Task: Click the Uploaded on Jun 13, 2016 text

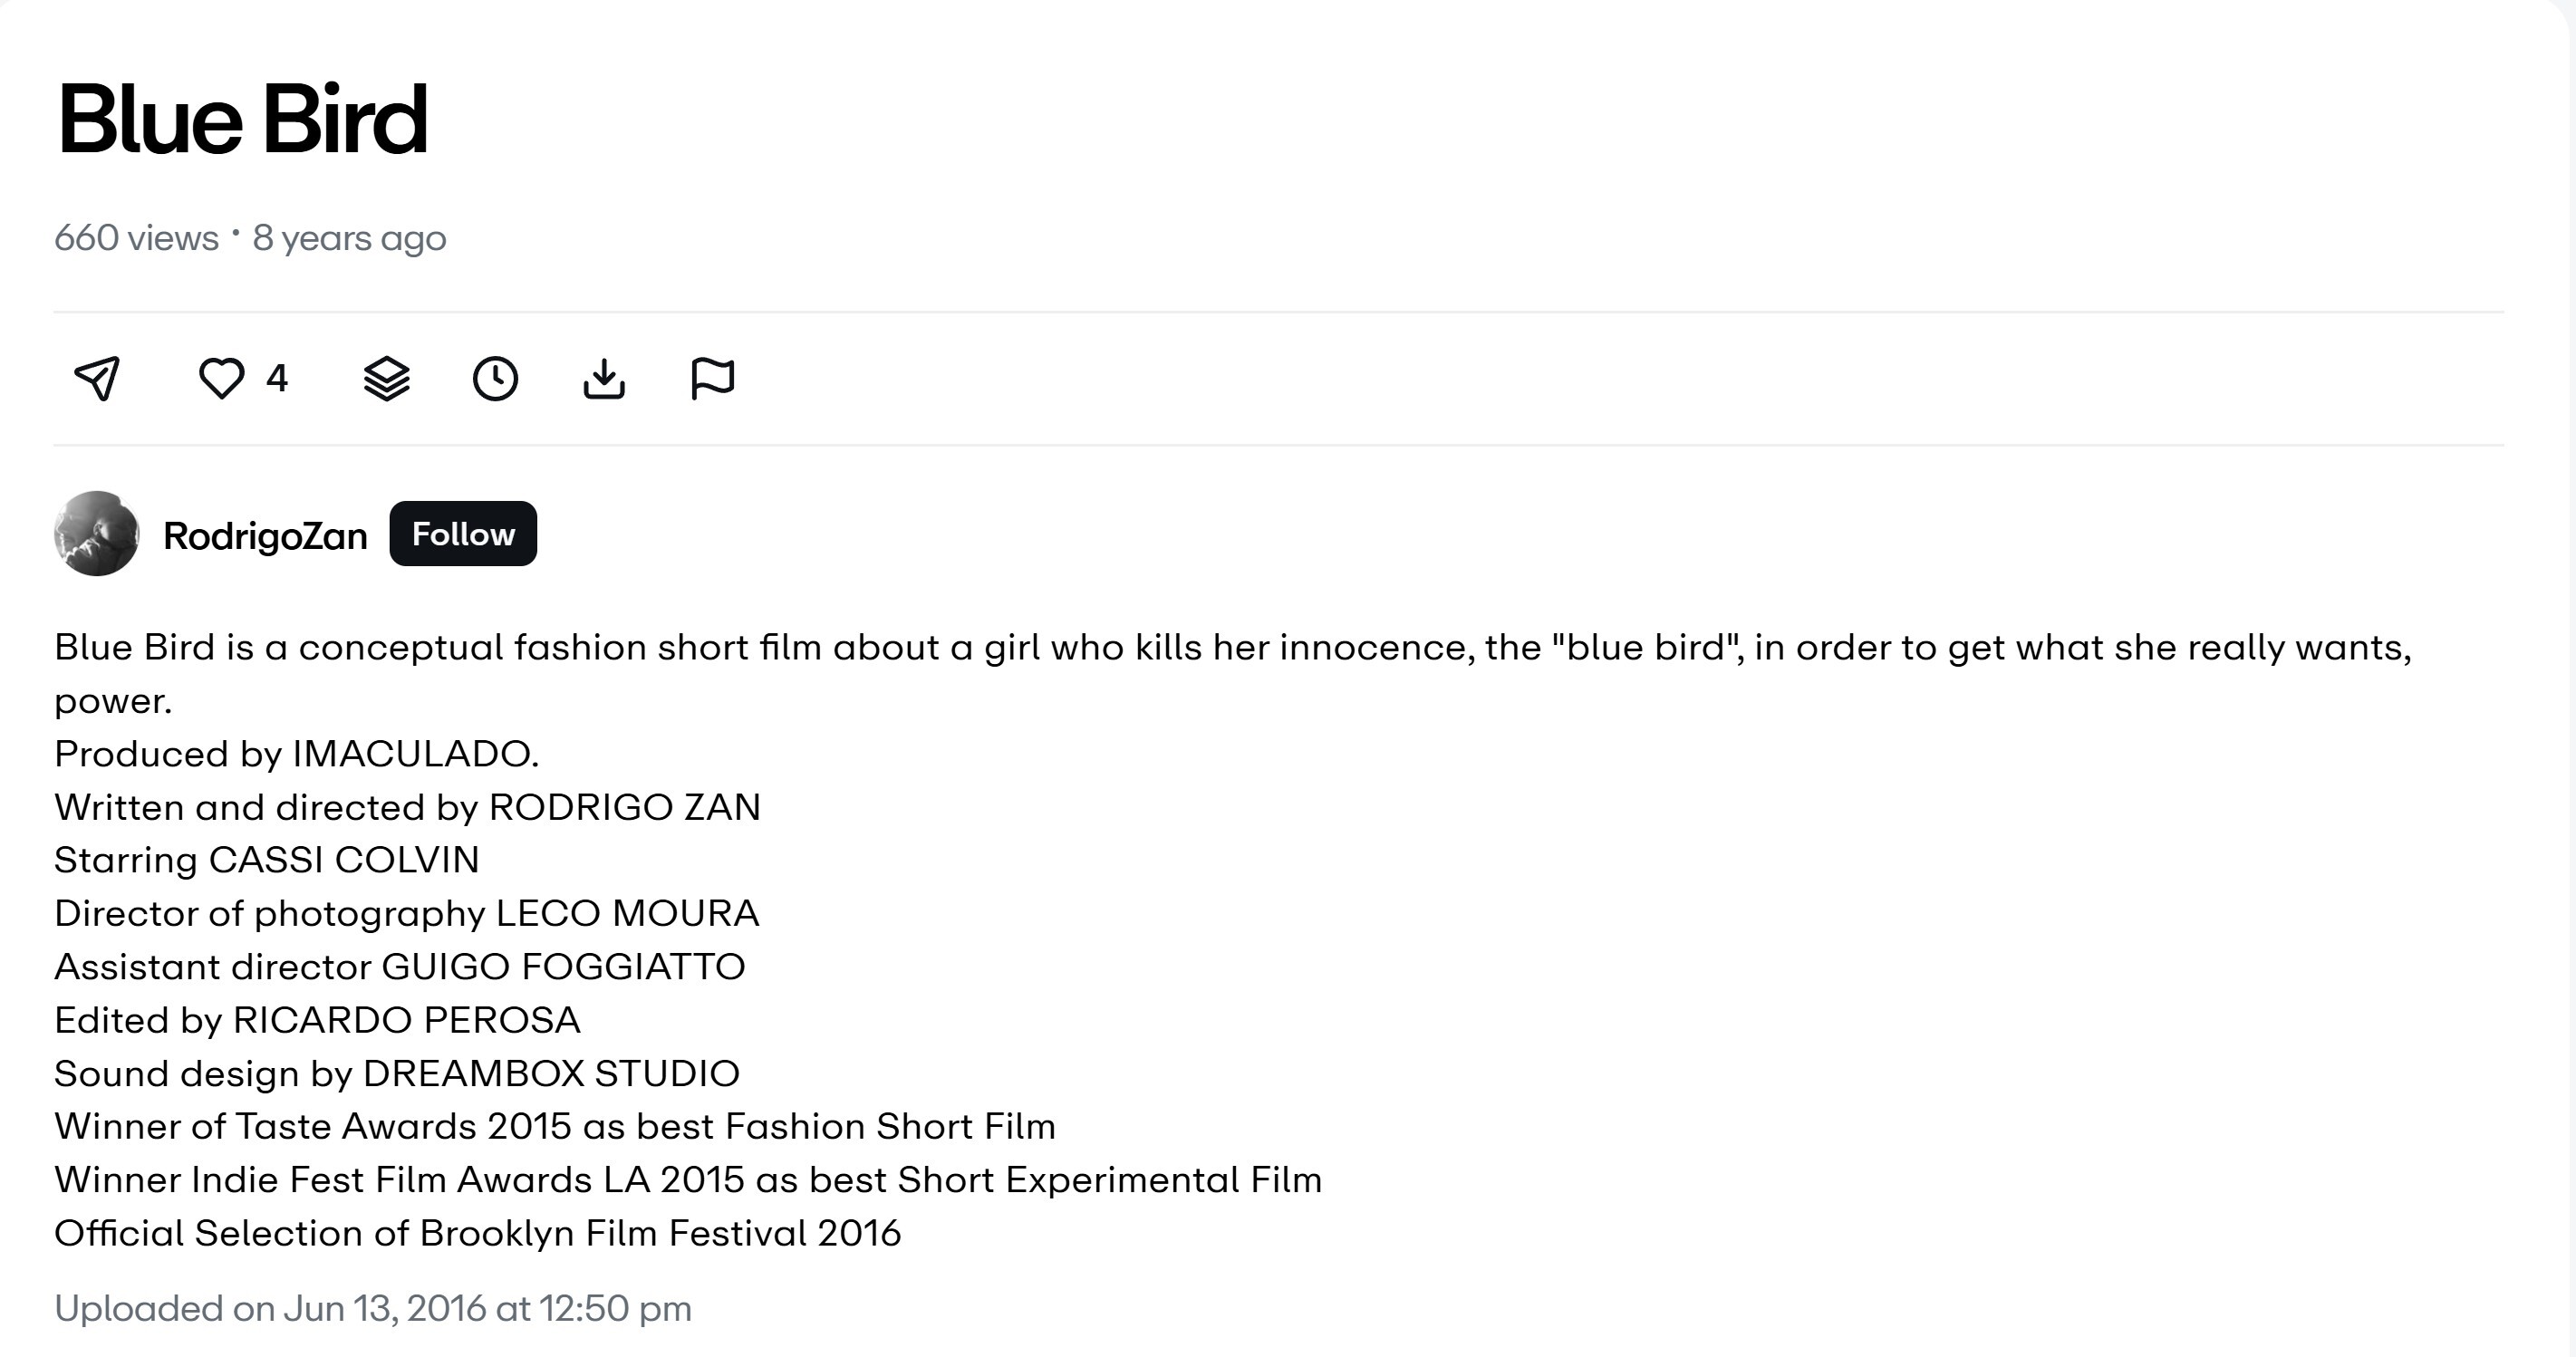Action: pyautogui.click(x=373, y=1308)
